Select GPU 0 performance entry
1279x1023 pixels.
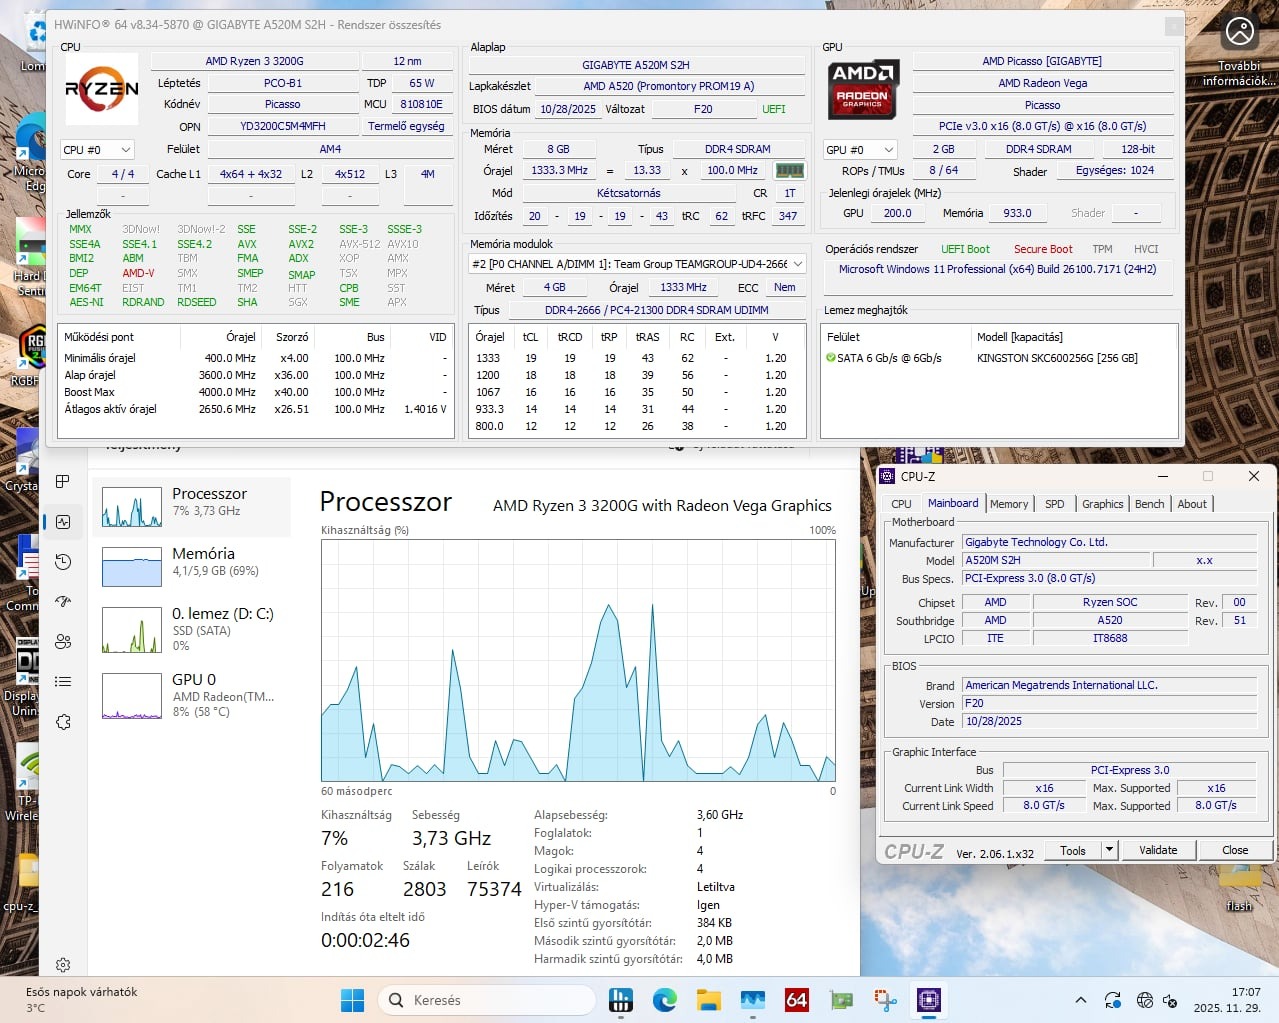point(192,695)
